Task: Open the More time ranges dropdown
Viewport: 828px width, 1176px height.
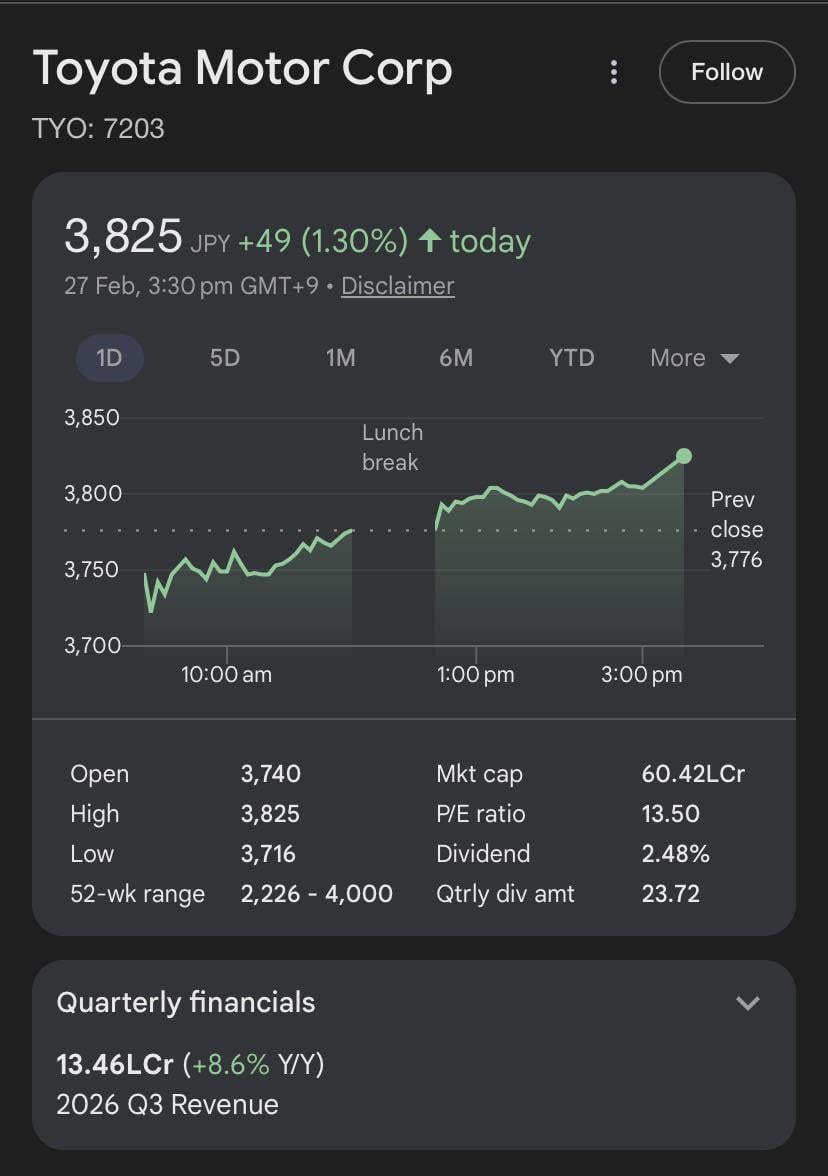Action: [x=694, y=358]
